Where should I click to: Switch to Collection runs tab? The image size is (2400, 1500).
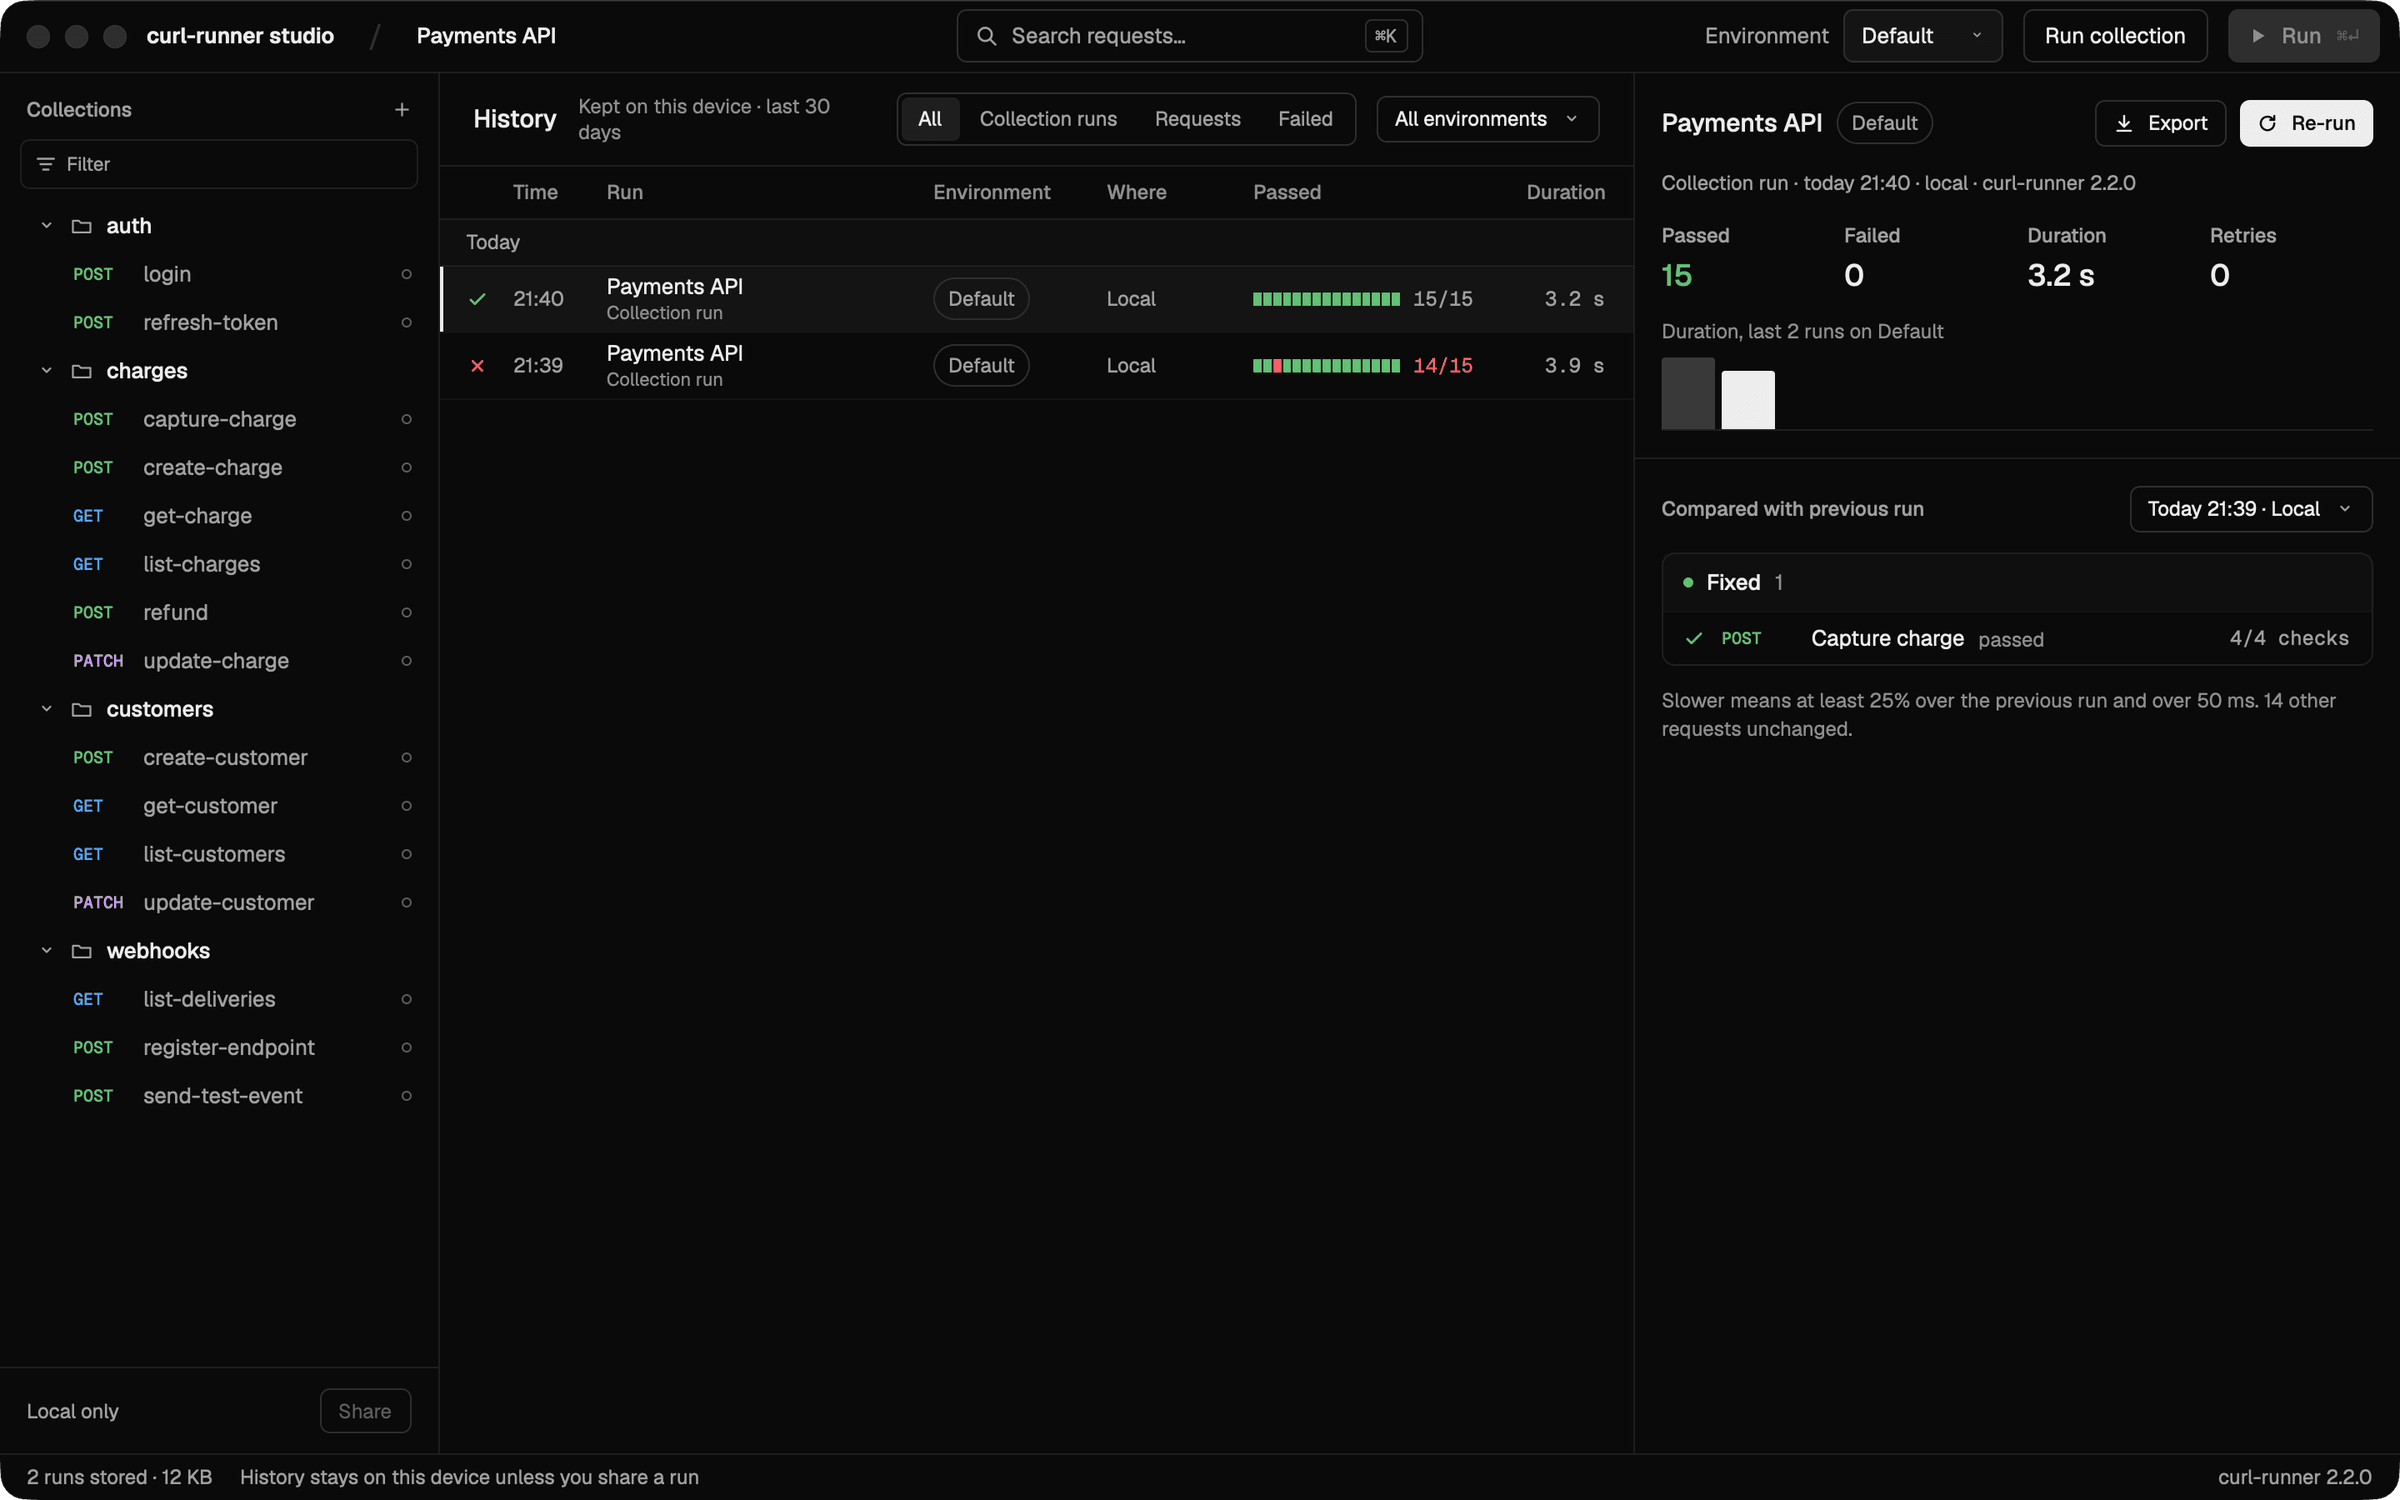(x=1048, y=119)
